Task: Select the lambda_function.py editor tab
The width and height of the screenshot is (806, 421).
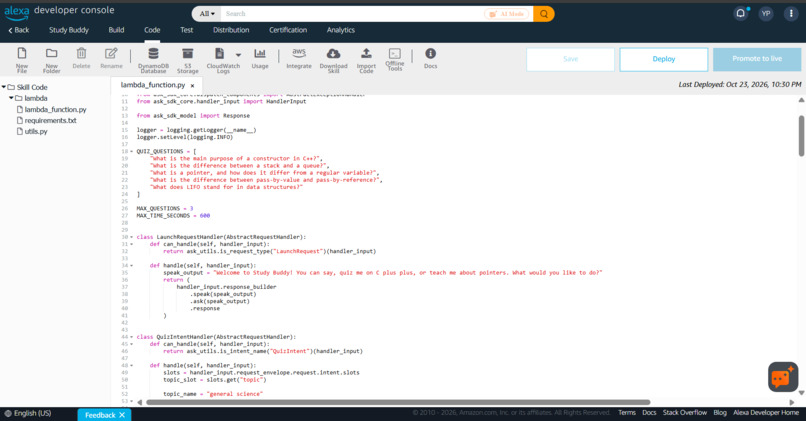Action: click(x=153, y=85)
